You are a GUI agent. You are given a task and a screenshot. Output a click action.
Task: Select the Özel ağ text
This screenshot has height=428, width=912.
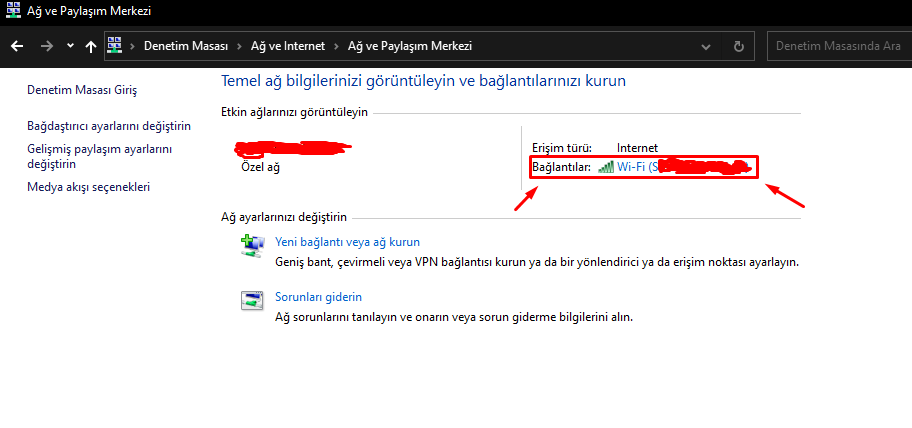(x=260, y=167)
